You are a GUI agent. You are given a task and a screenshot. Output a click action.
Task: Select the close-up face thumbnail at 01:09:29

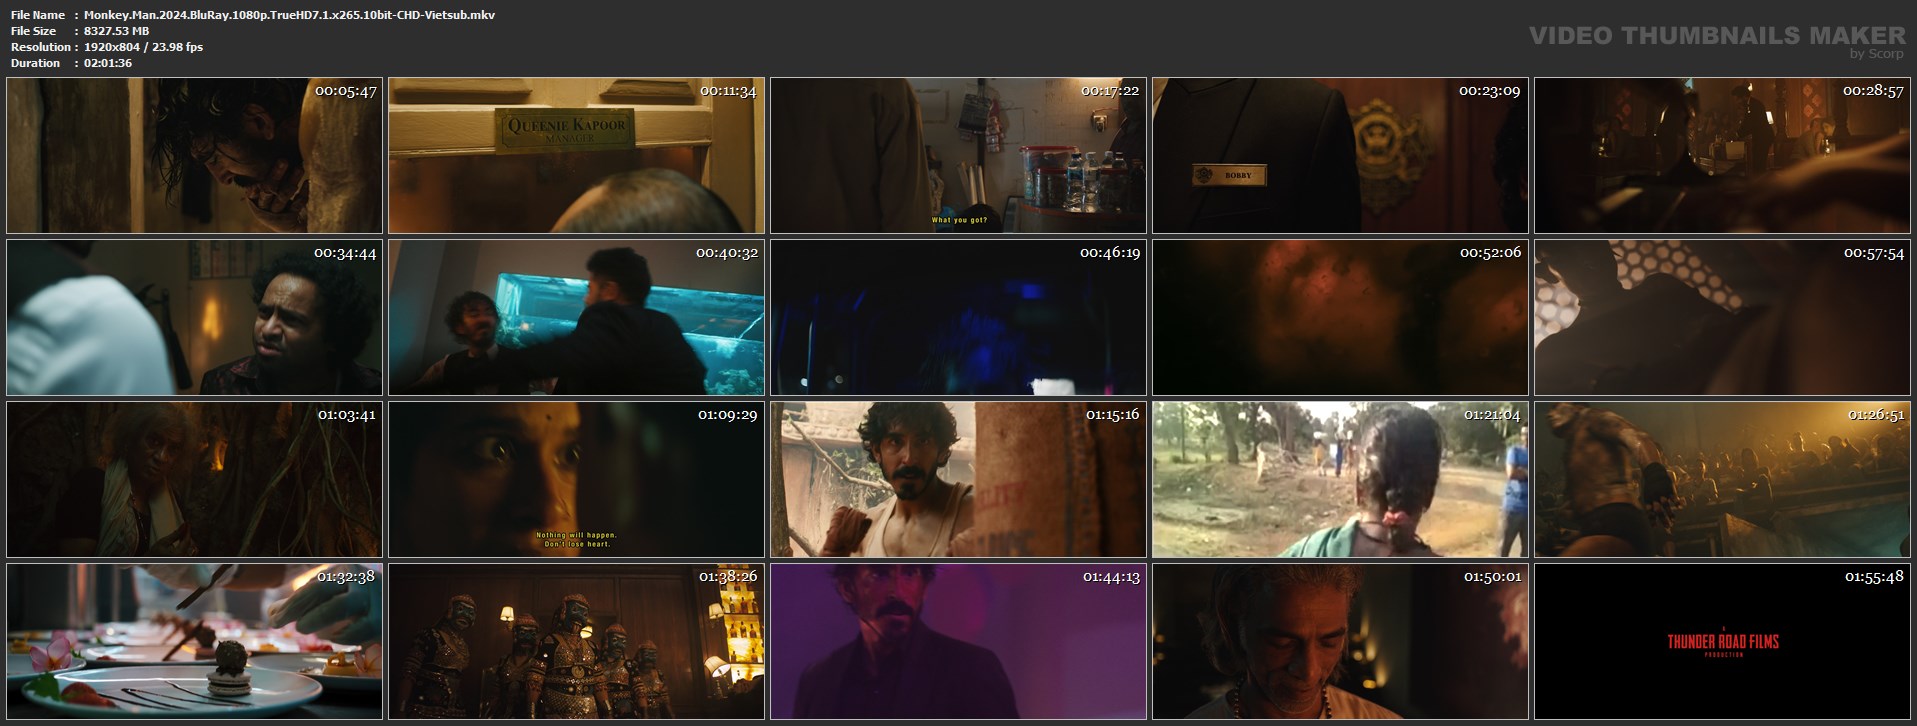click(x=576, y=479)
